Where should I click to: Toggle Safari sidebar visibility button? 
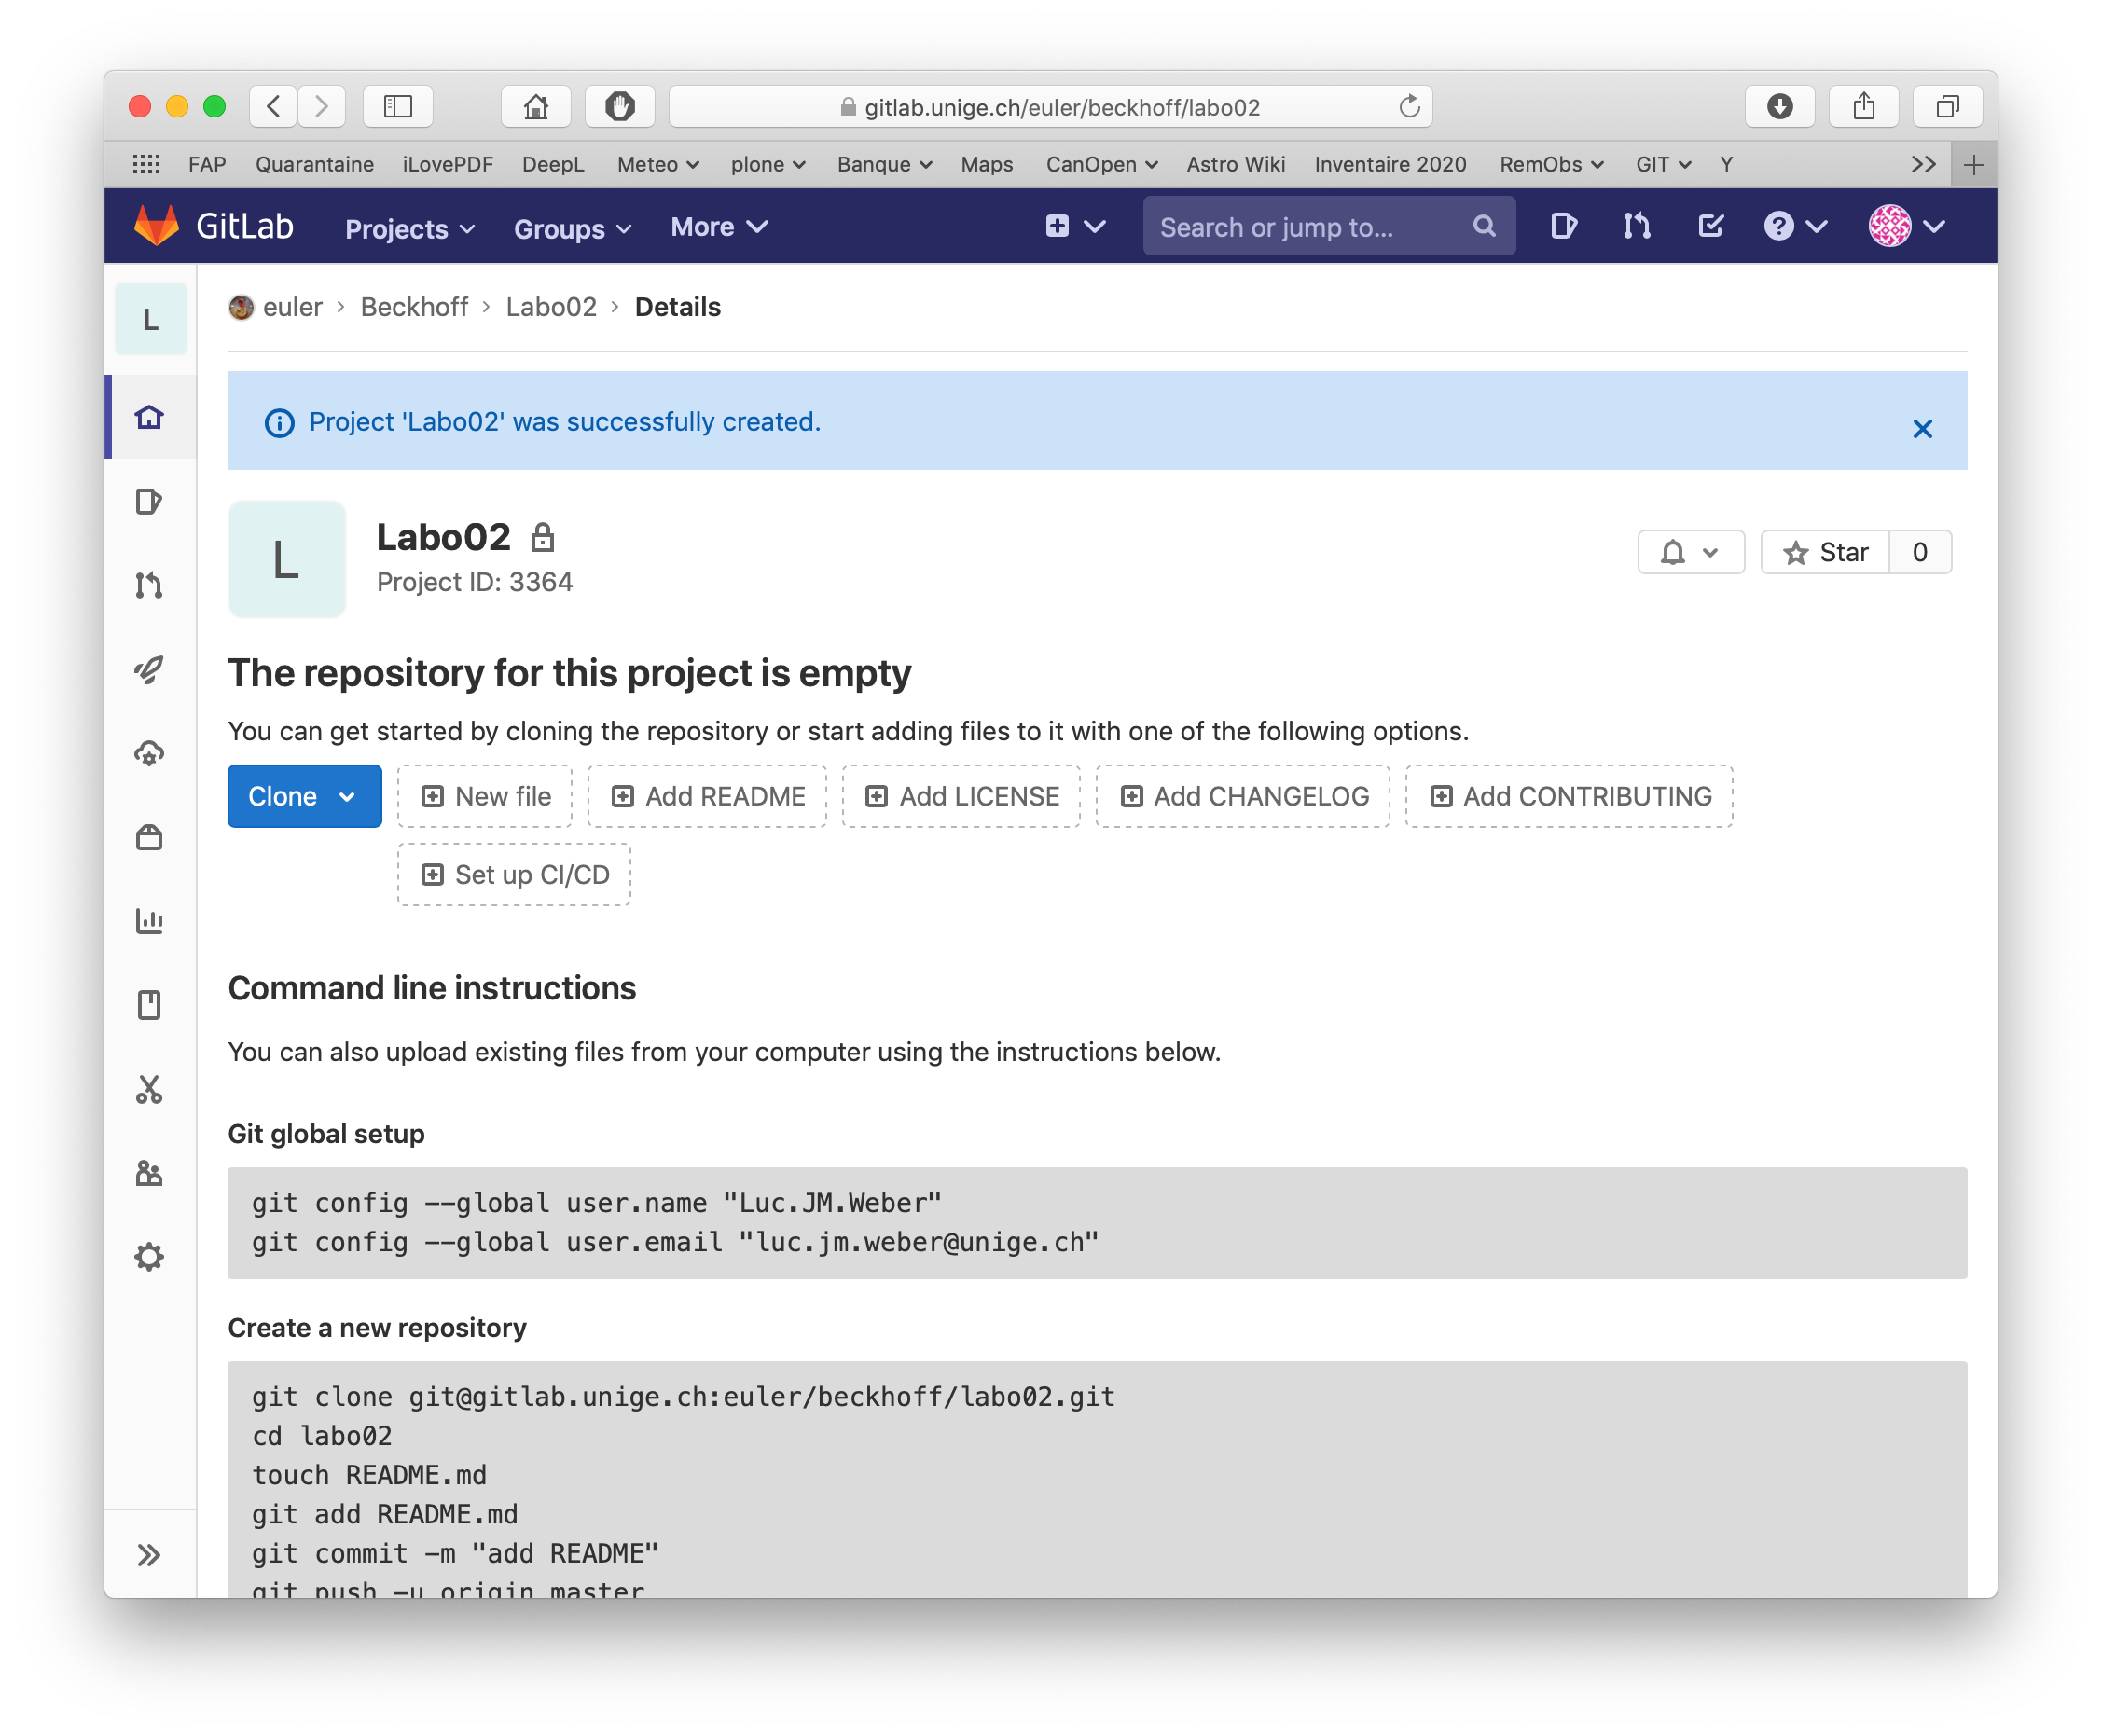398,106
